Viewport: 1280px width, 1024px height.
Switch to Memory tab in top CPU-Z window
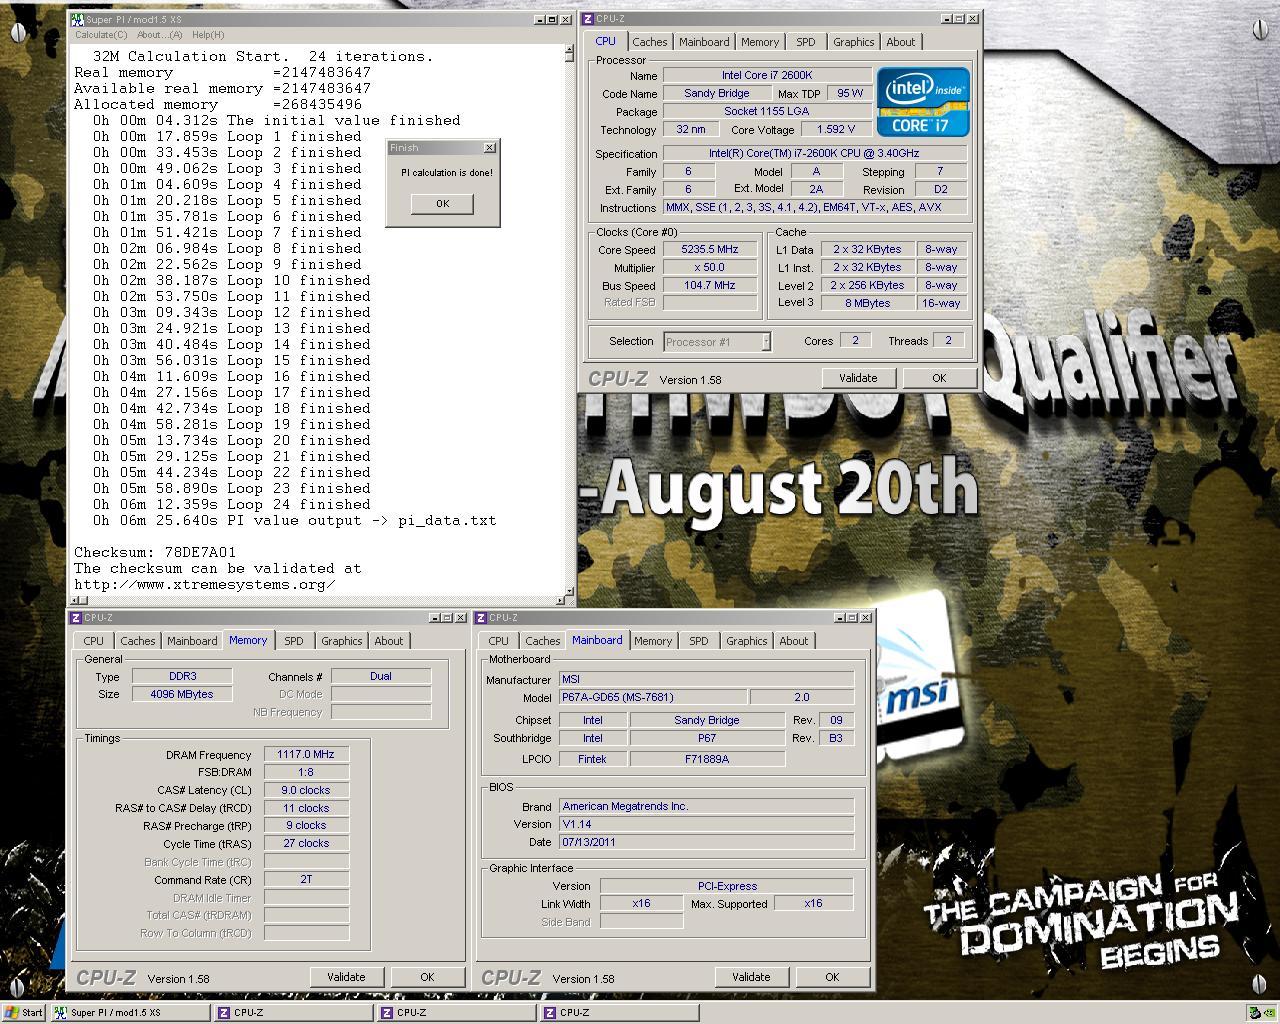point(760,42)
